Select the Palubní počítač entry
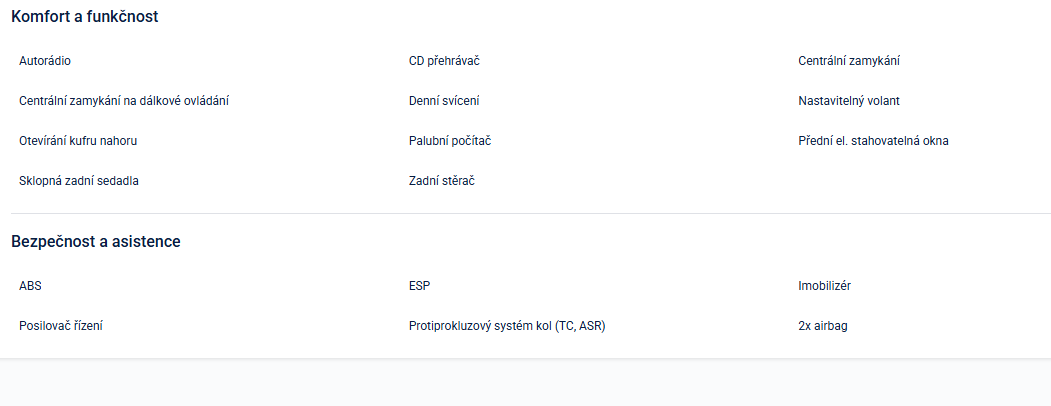 click(x=450, y=141)
